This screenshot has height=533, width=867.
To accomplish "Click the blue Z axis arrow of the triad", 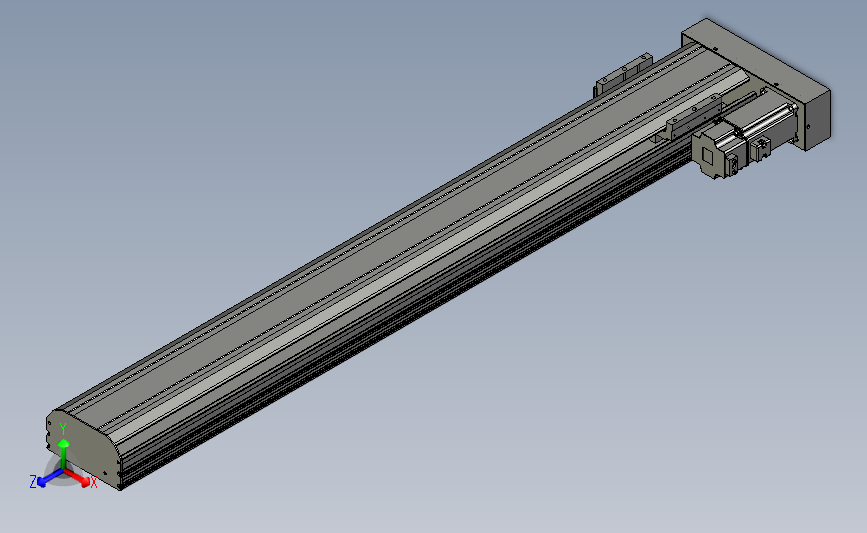I will 49,478.
